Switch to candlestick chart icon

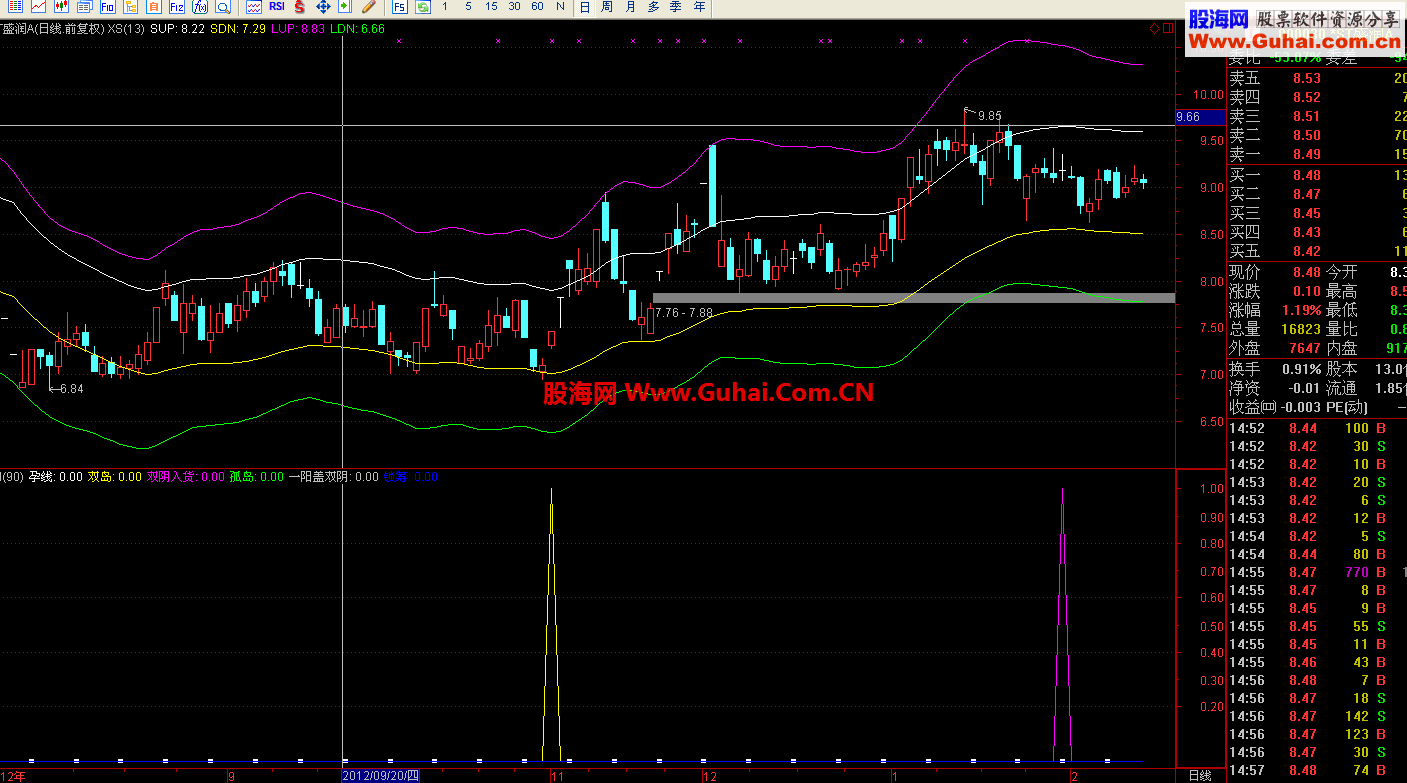click(61, 7)
